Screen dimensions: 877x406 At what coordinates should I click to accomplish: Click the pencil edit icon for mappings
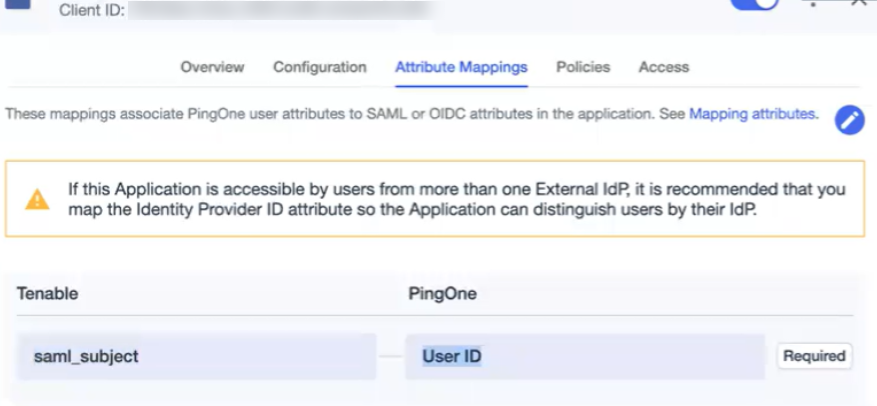point(849,120)
